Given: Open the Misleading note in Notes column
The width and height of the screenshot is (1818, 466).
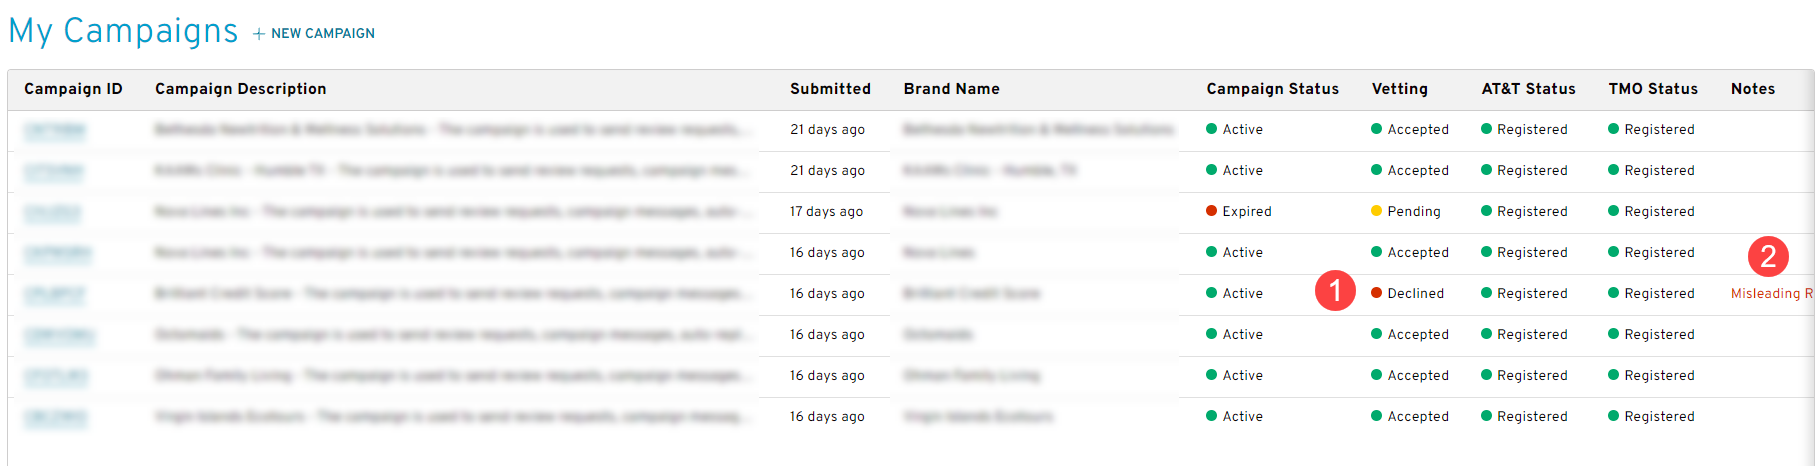Looking at the screenshot, I should 1772,293.
